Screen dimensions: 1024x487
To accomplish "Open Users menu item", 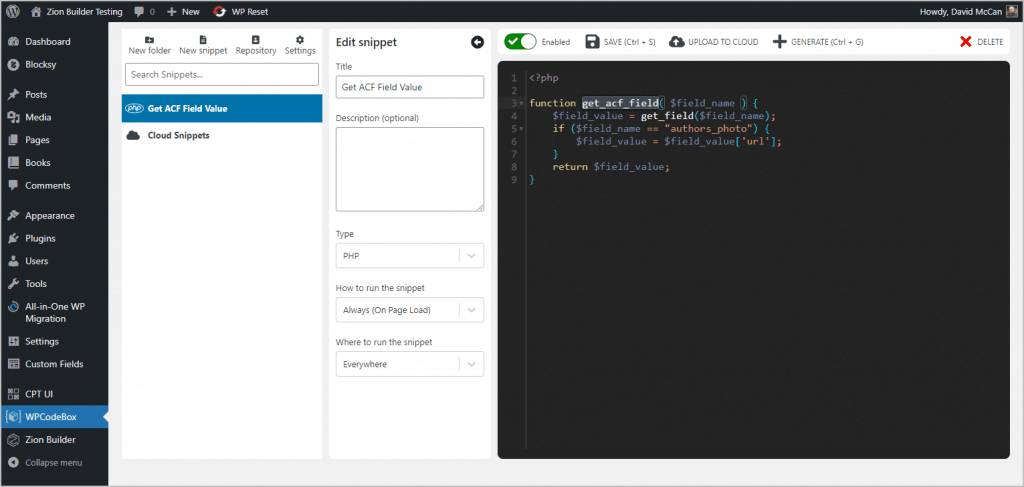I will (54, 261).
